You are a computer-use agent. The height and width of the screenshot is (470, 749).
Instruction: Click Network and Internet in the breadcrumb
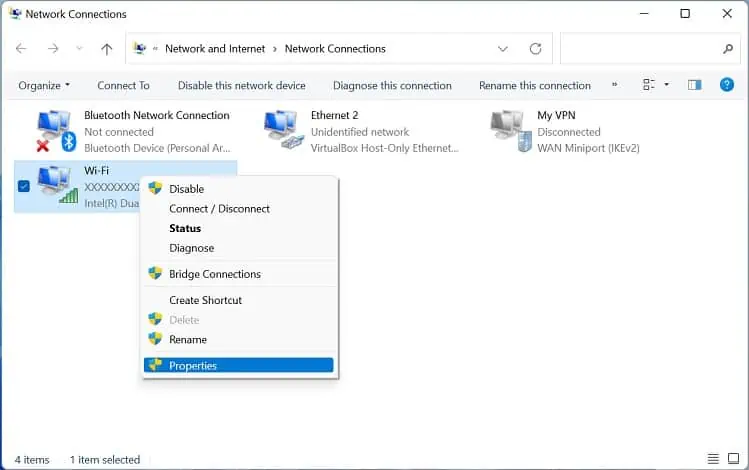(215, 49)
